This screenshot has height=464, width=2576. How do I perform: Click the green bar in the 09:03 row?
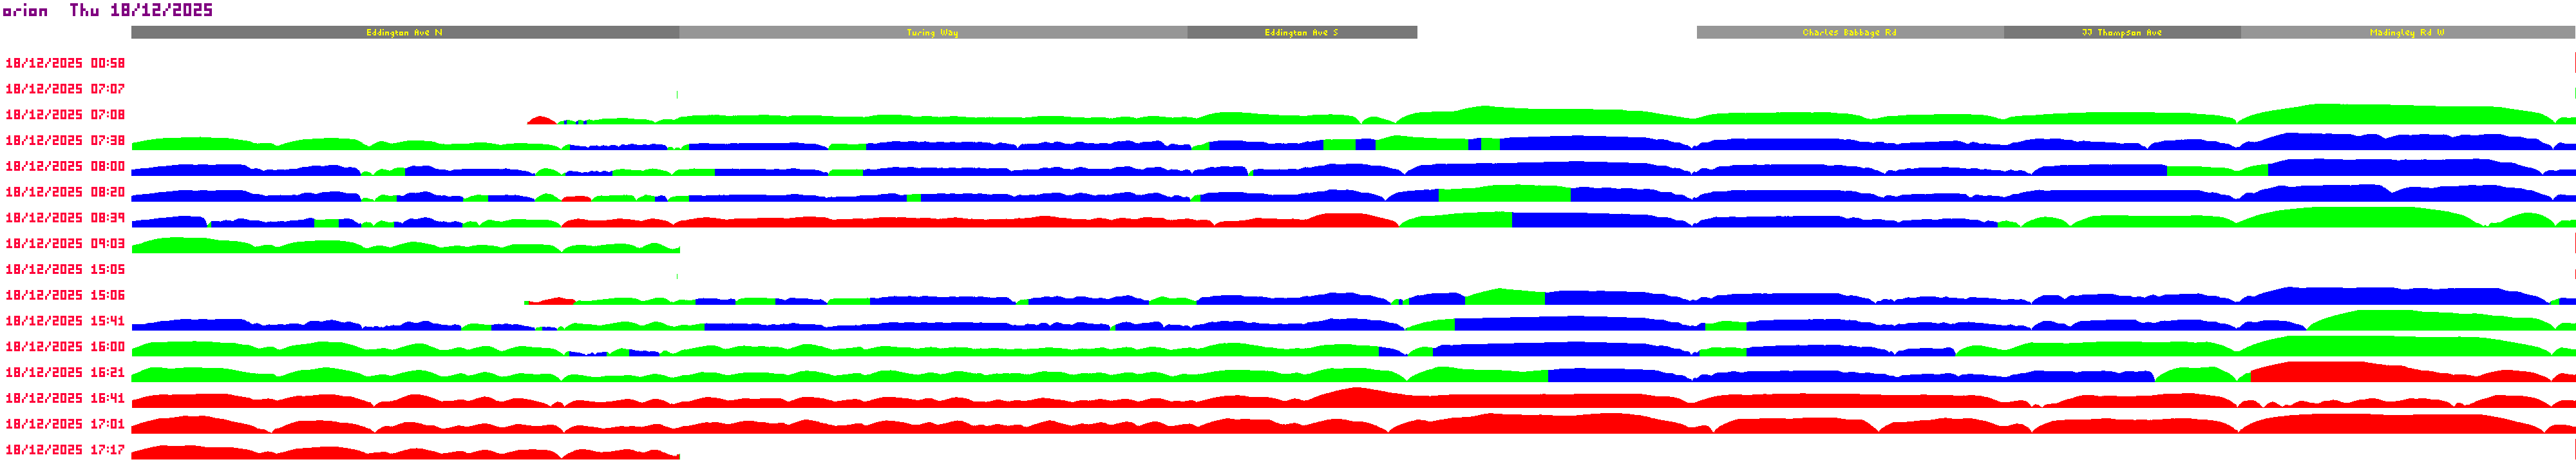point(400,247)
